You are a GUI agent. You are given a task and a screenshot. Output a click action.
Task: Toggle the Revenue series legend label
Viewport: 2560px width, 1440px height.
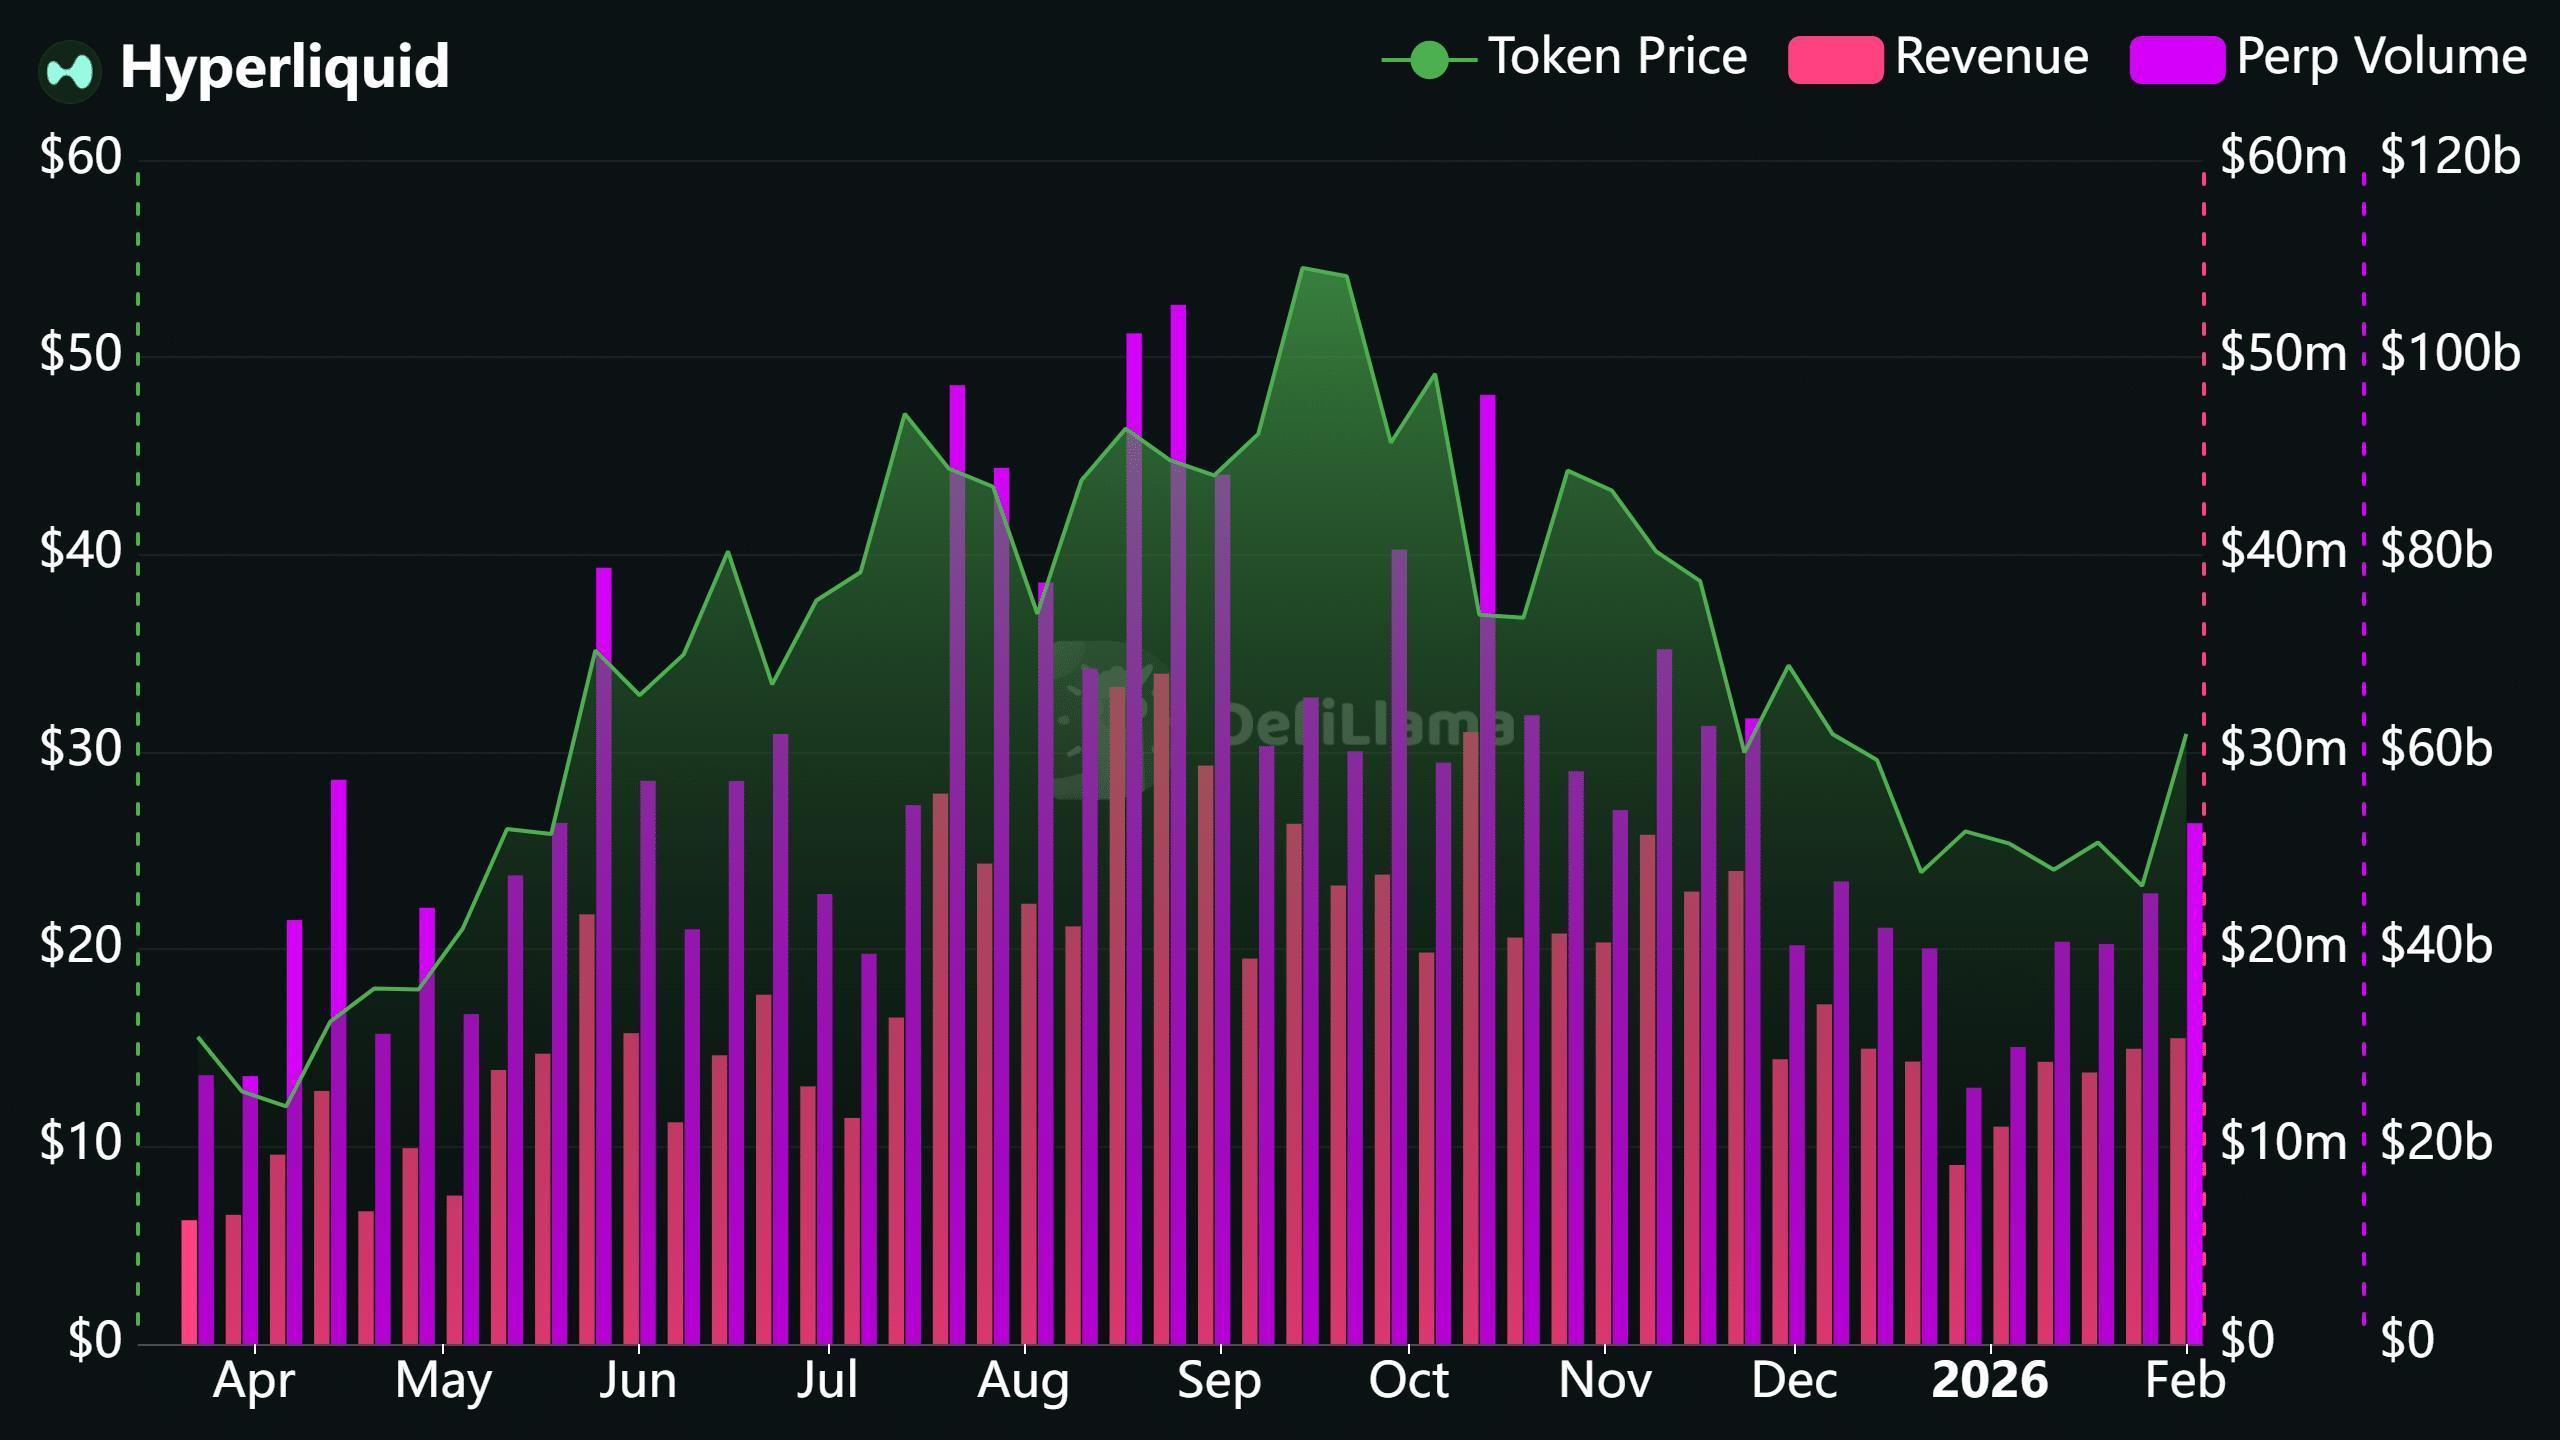(1991, 56)
